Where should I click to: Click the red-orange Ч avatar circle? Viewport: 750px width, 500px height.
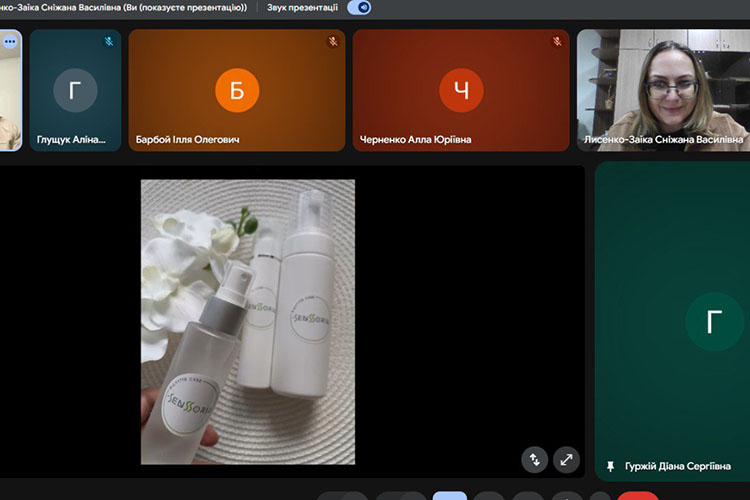tap(461, 92)
